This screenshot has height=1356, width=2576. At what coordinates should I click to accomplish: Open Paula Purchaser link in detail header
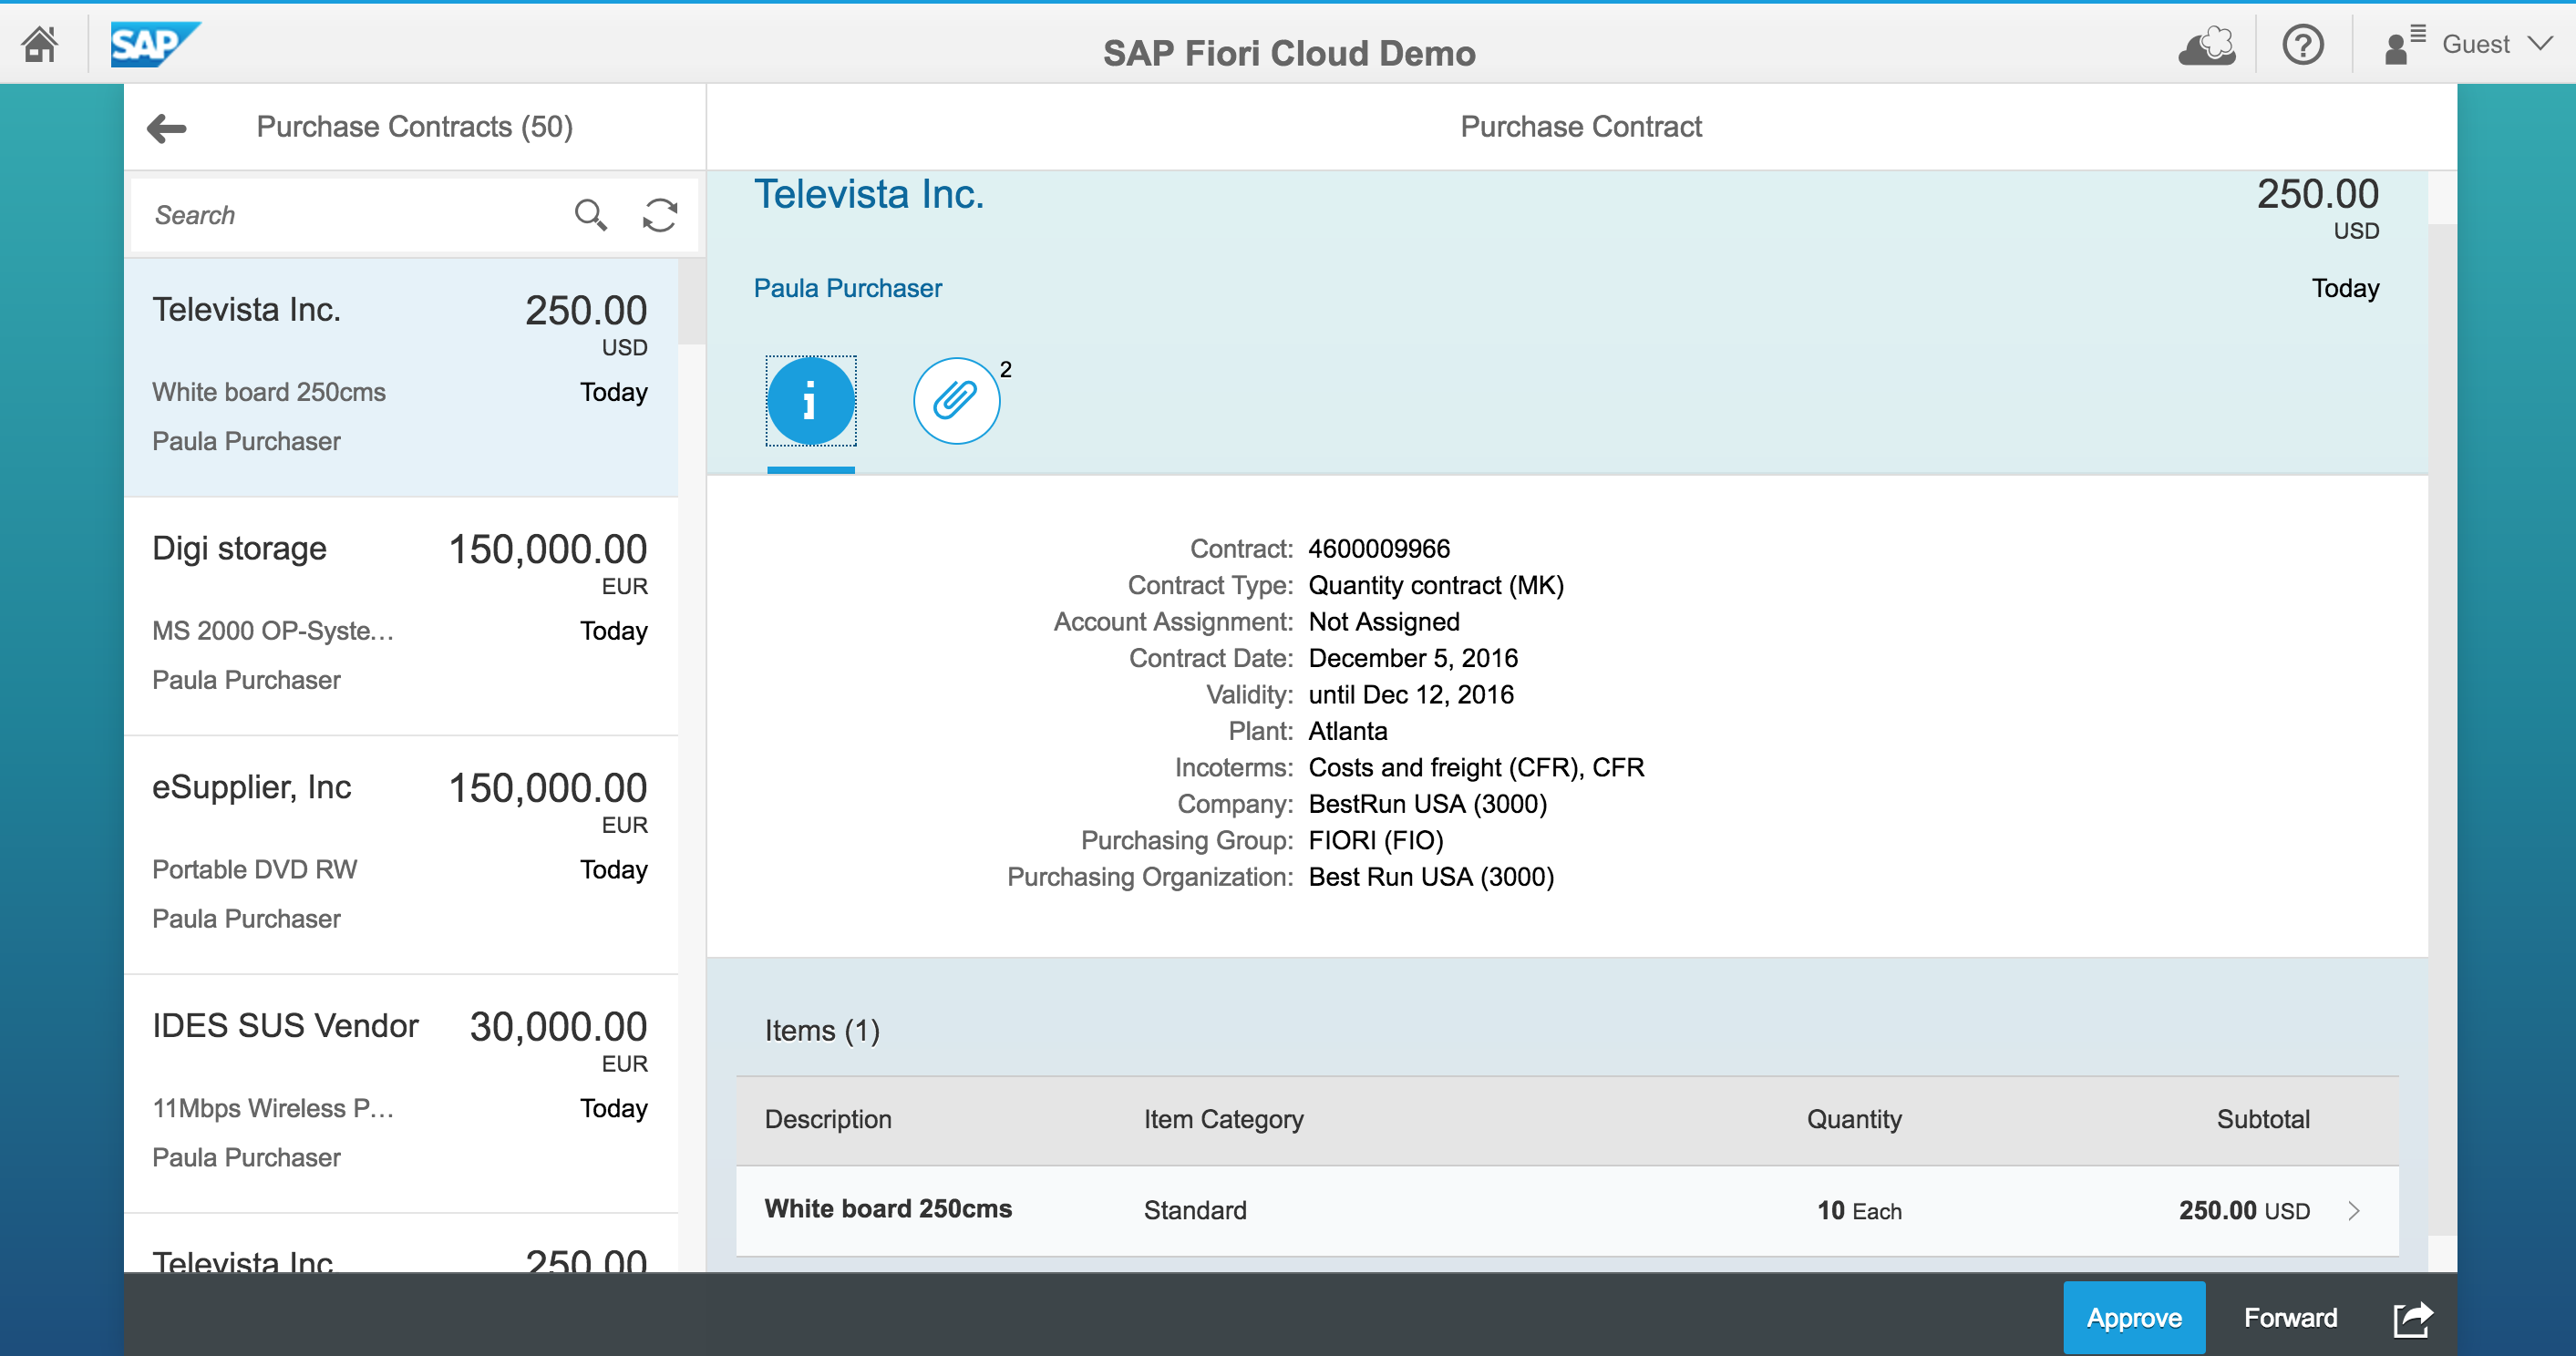tap(848, 289)
